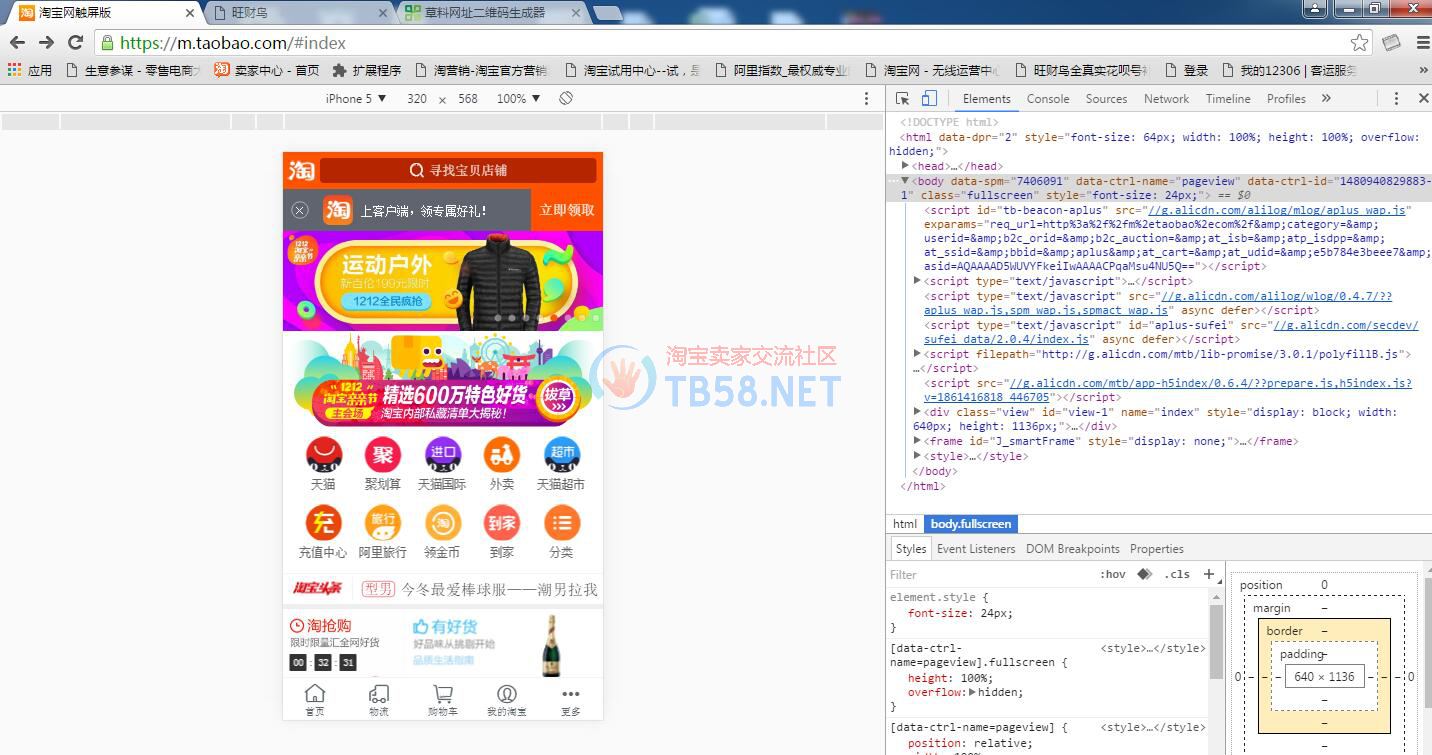This screenshot has height=755, width=1432.
Task: Toggle the .cls class editor
Action: pos(1179,574)
